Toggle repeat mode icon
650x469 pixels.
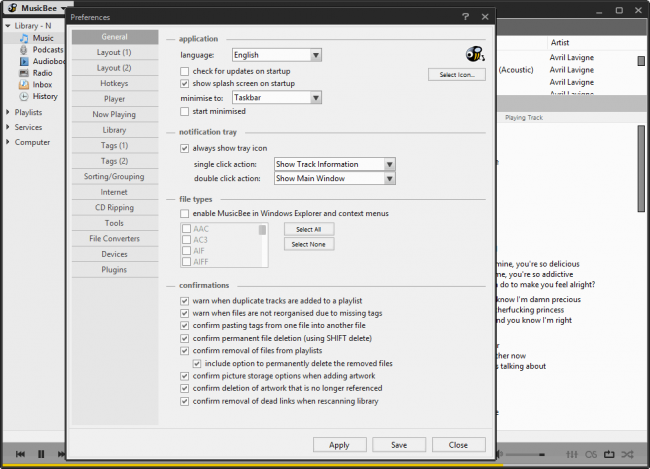pos(609,454)
